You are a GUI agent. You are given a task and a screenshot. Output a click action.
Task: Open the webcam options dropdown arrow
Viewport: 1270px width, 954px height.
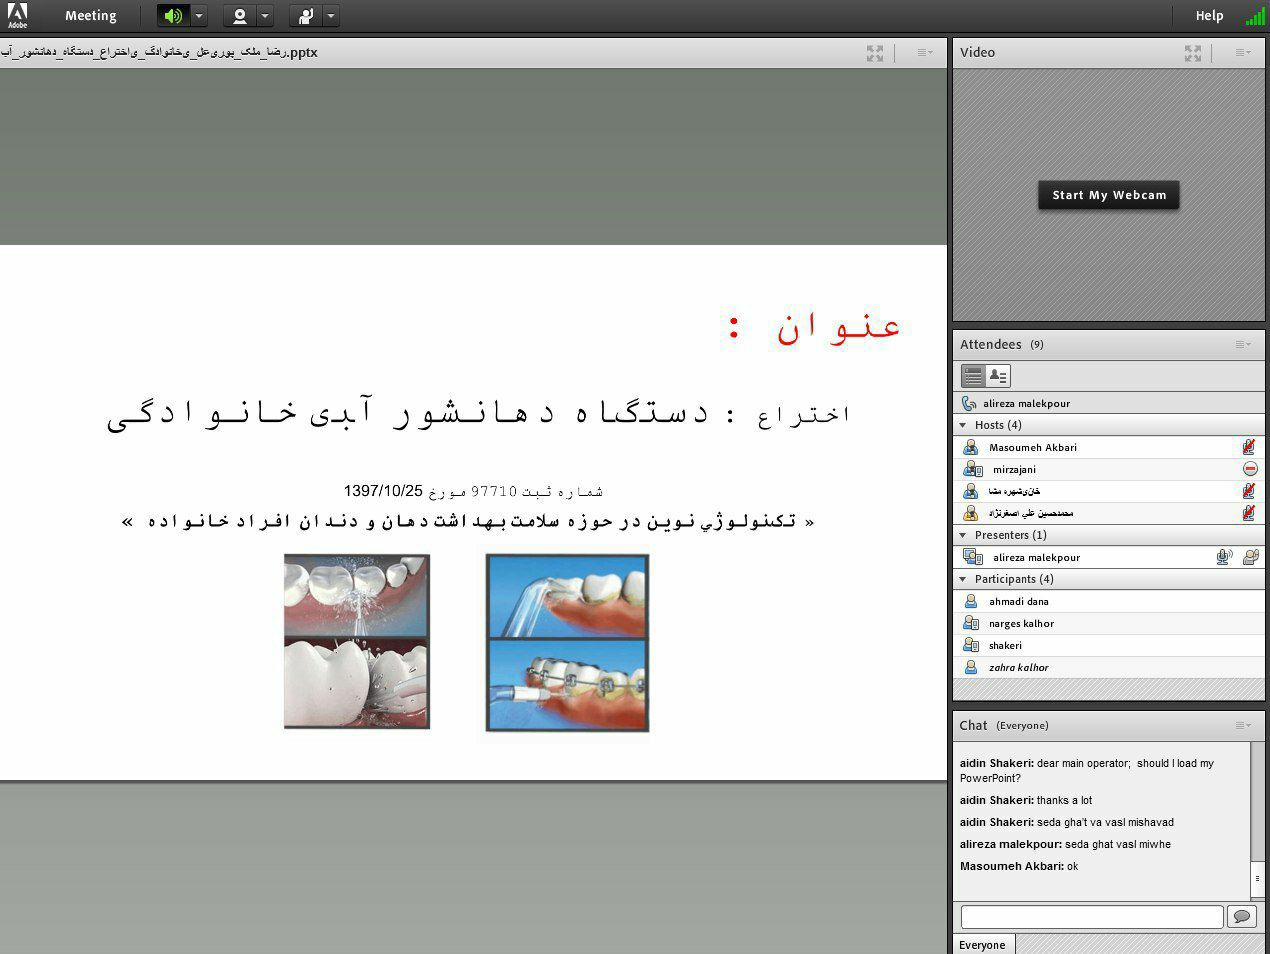(265, 16)
